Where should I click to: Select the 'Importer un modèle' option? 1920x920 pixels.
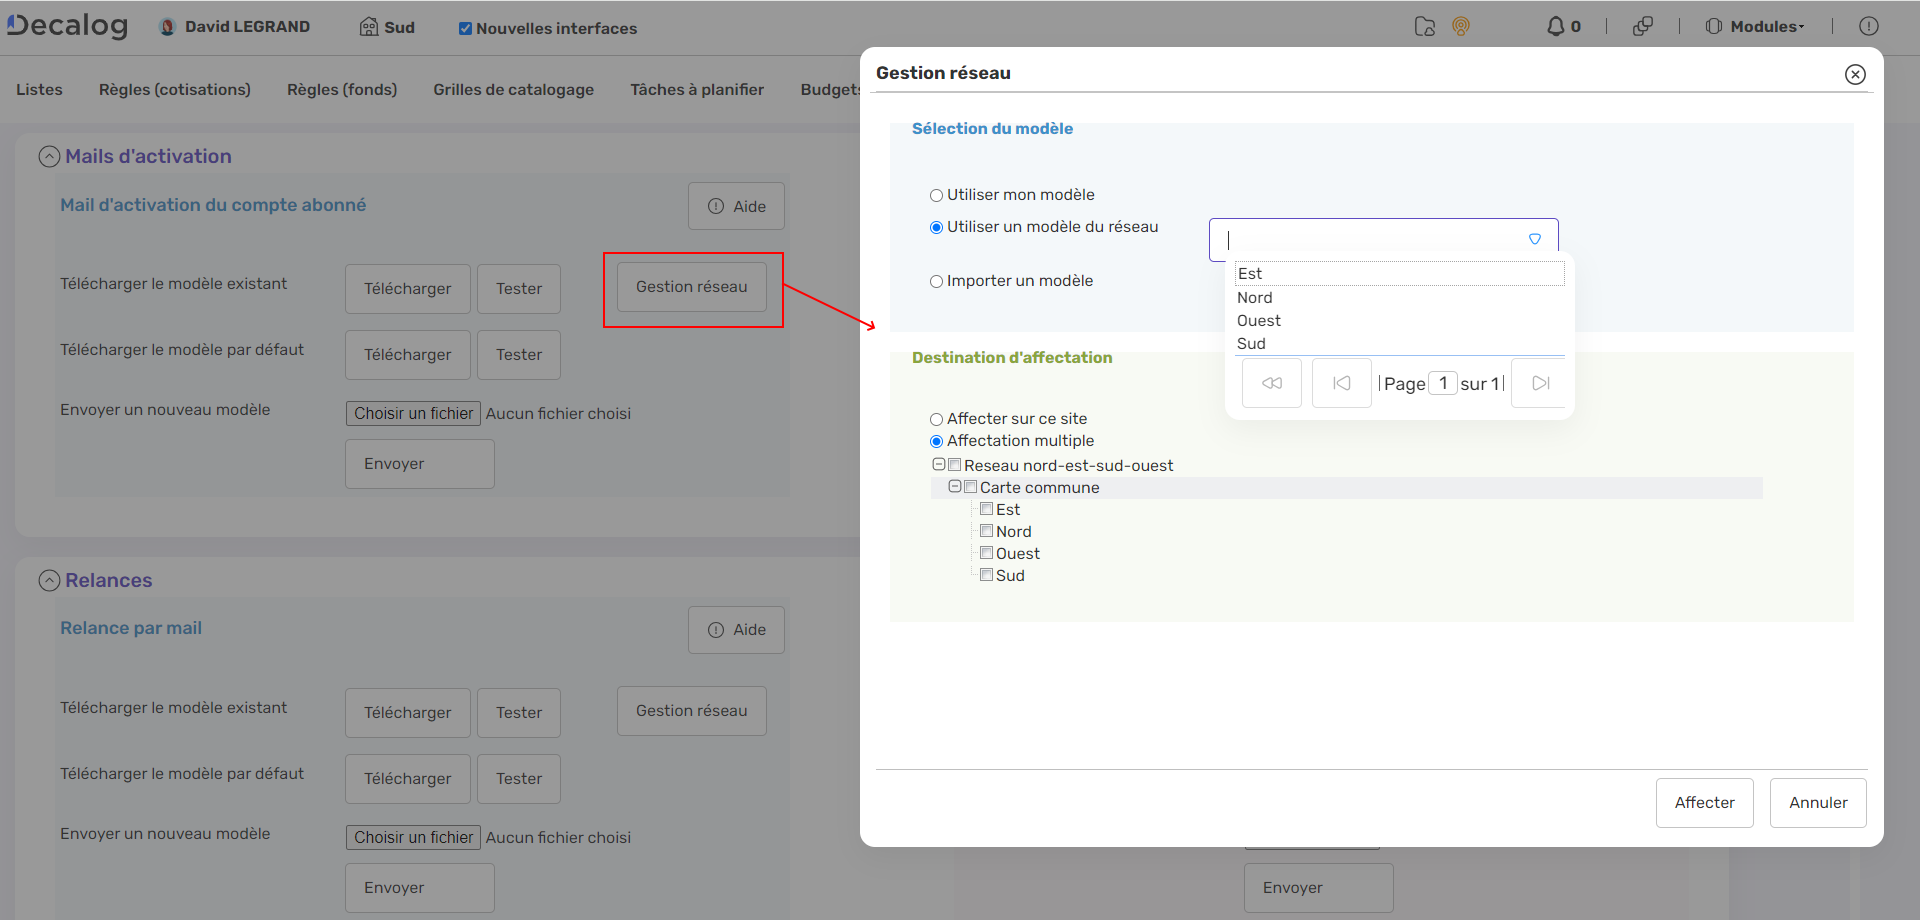tap(937, 282)
